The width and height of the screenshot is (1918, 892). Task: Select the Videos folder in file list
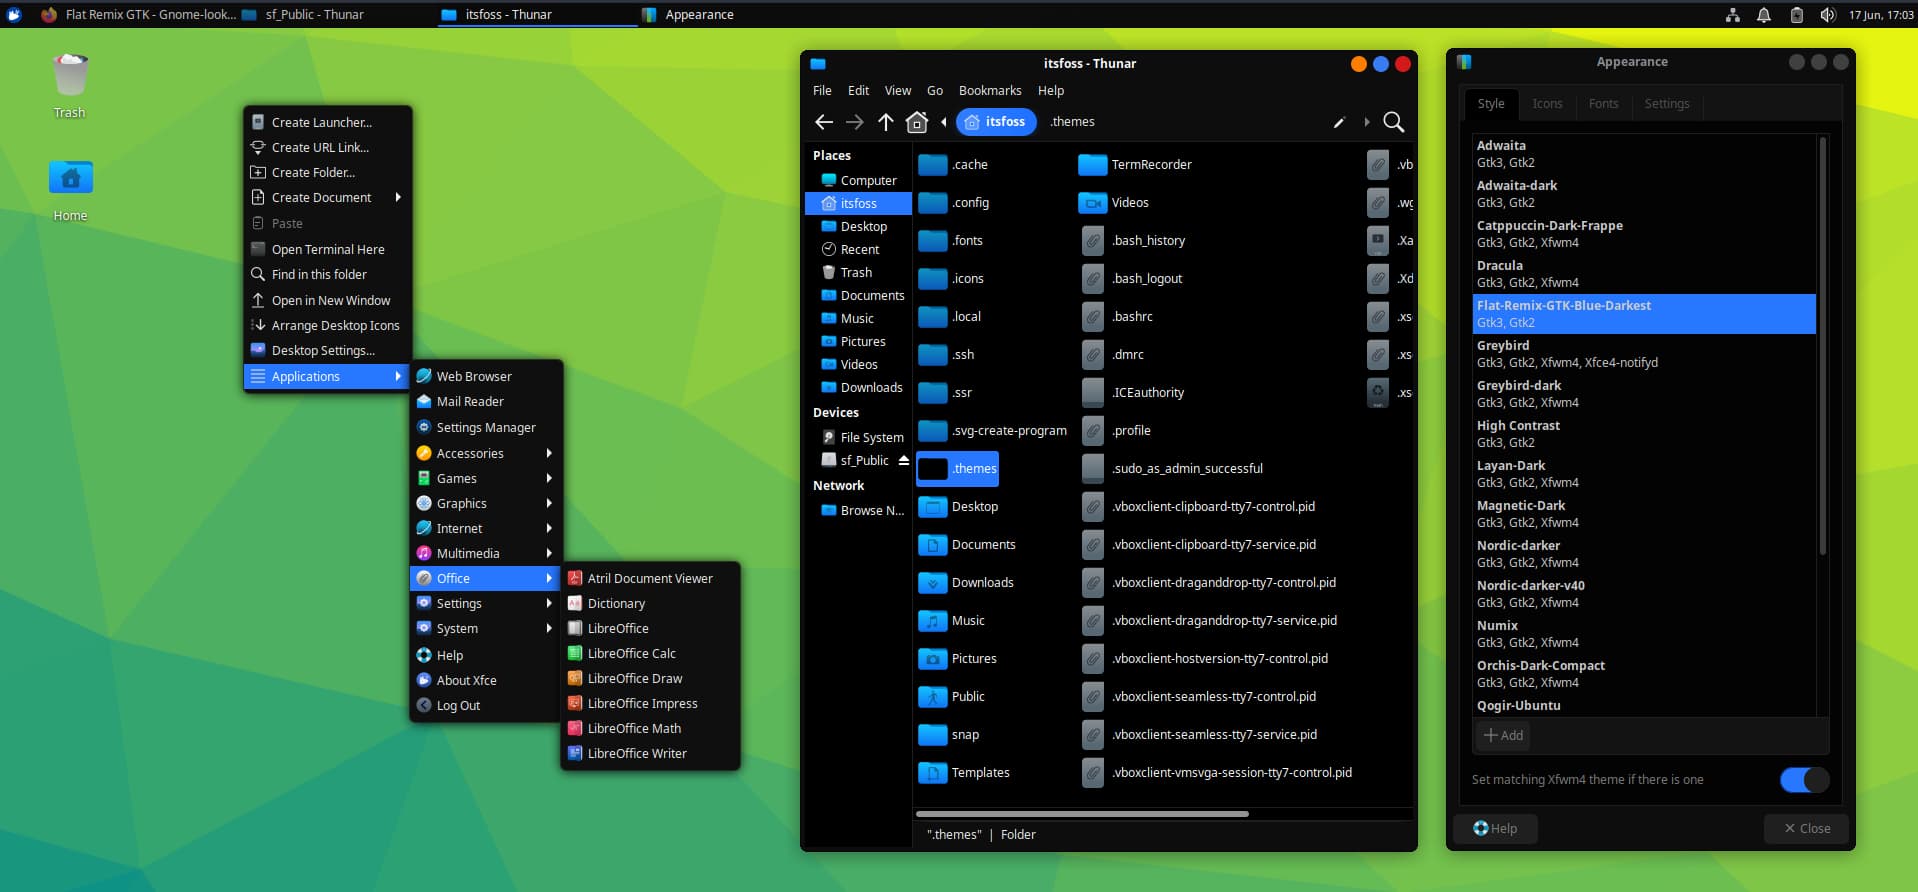(1114, 203)
